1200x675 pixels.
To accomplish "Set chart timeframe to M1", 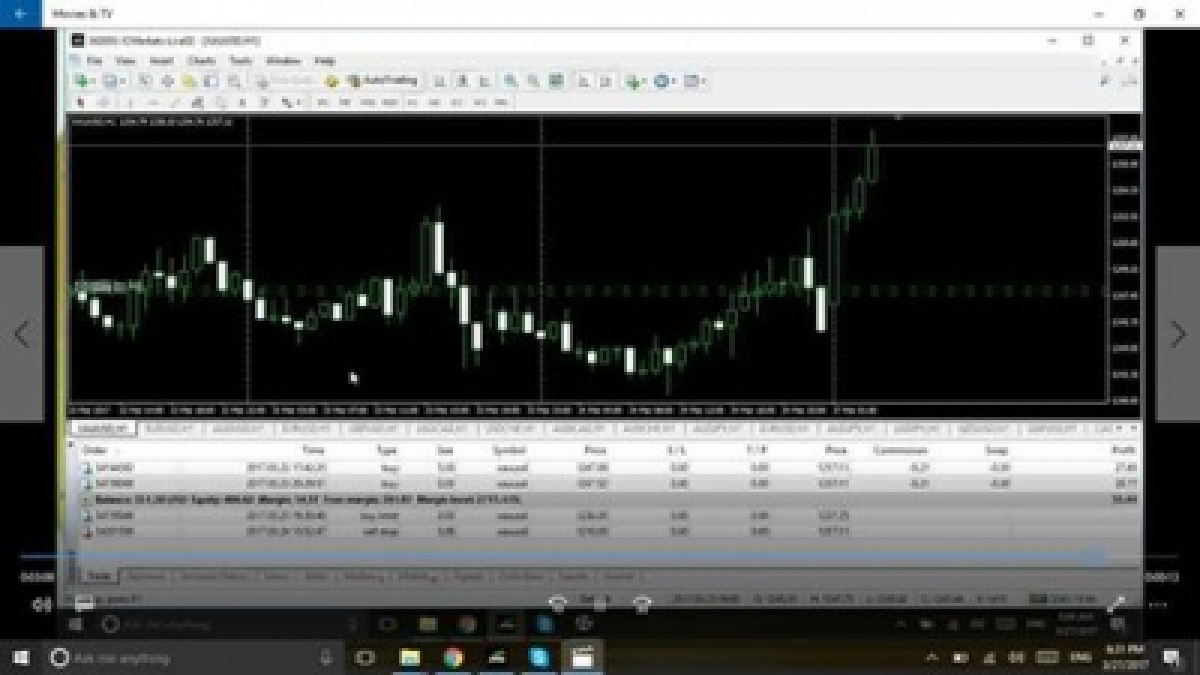I will pos(322,102).
